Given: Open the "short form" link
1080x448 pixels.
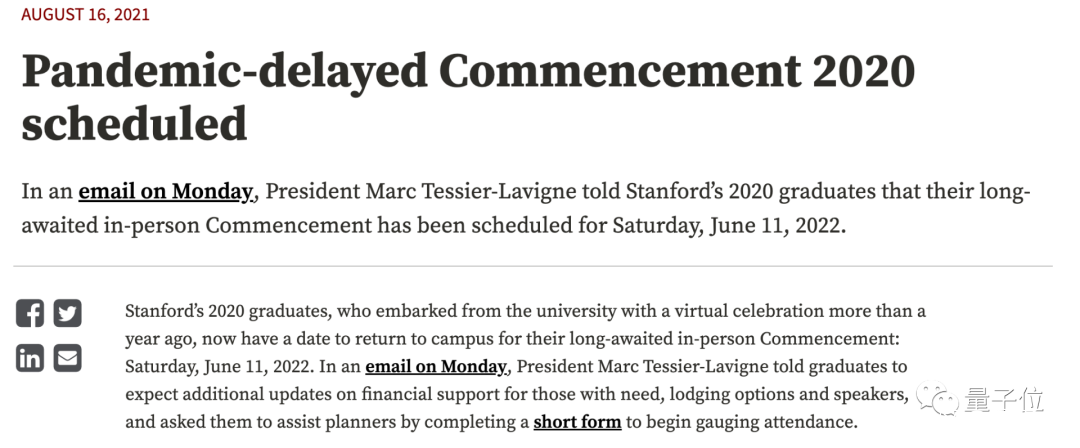Looking at the screenshot, I should coord(577,421).
